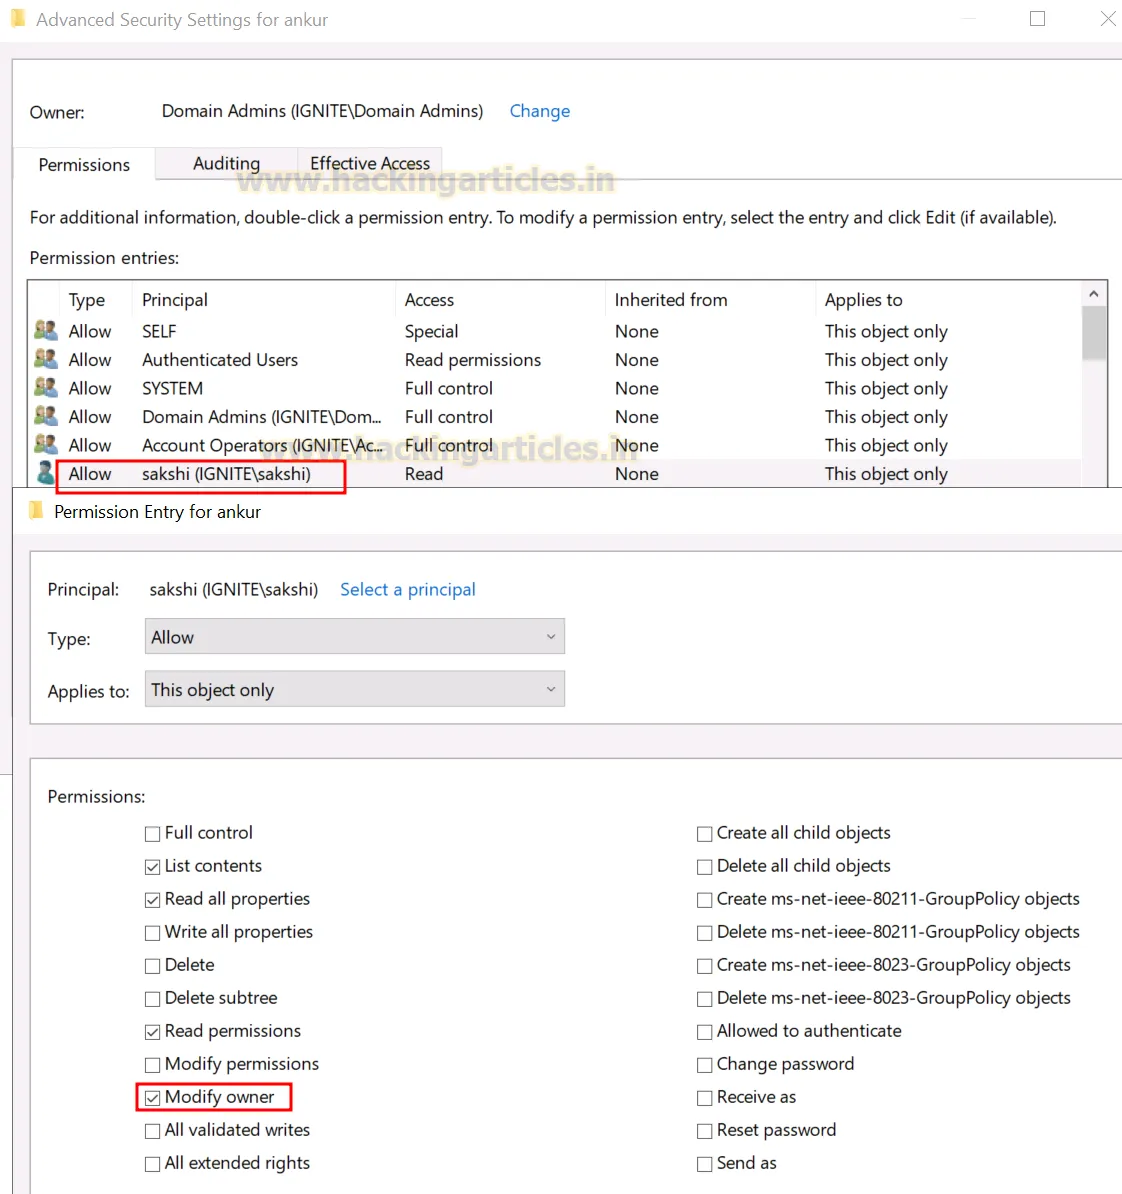Click the Change owner link

coord(539,111)
